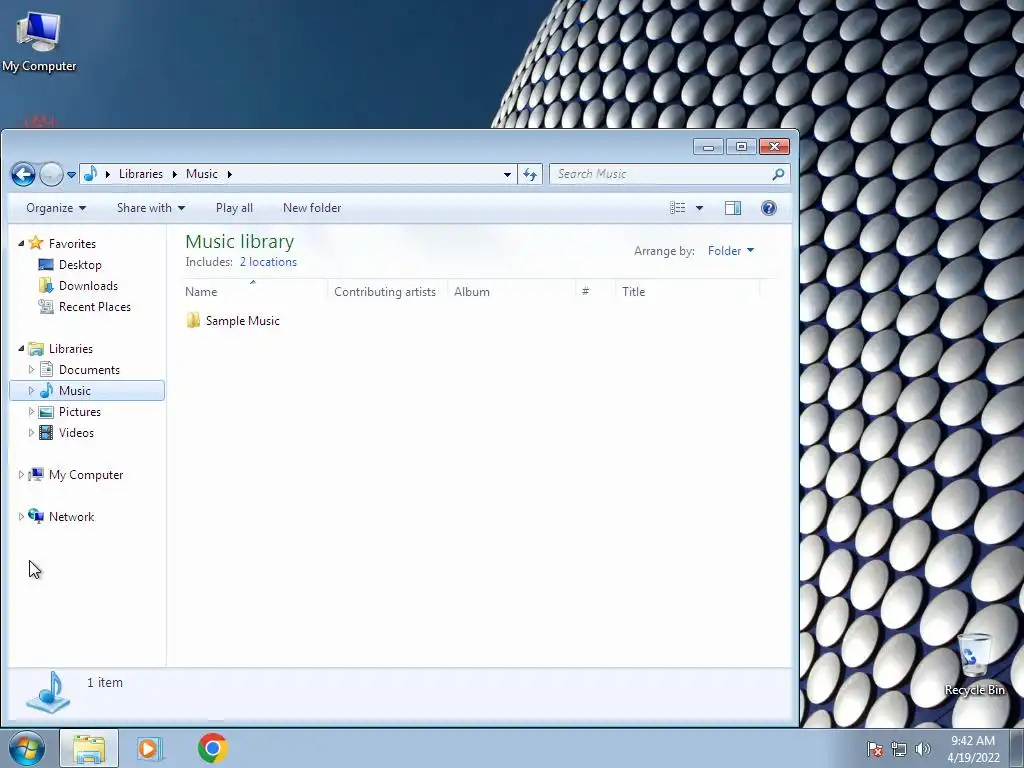The height and width of the screenshot is (768, 1024).
Task: Sort by the Name column header
Action: tap(255, 291)
